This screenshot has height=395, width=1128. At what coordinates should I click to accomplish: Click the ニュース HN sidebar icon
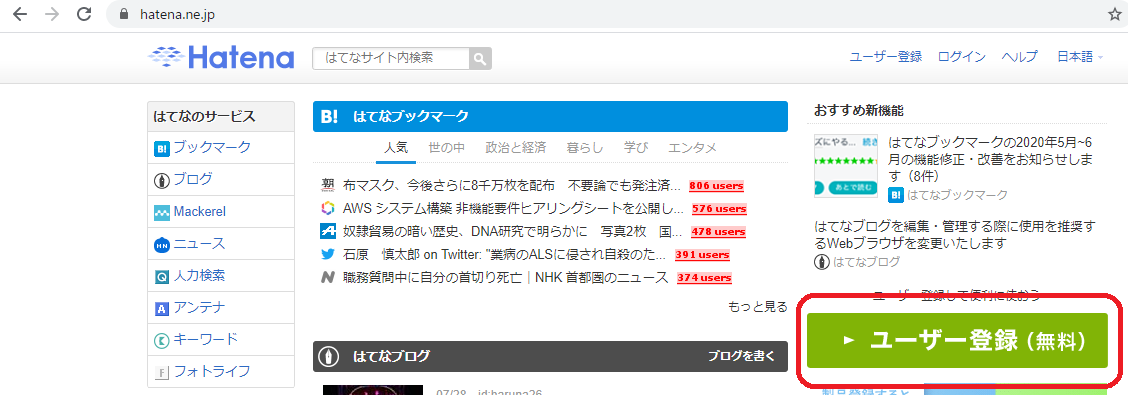(x=161, y=245)
